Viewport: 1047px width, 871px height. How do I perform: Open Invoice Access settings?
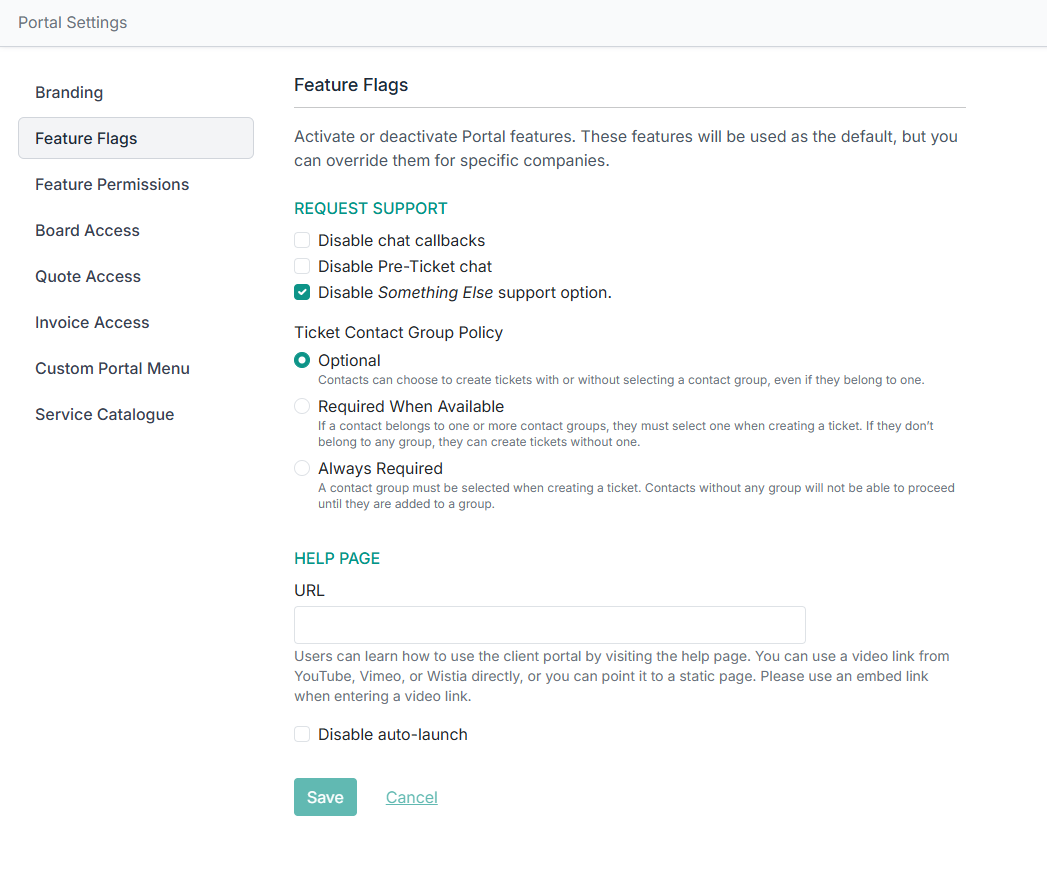92,323
